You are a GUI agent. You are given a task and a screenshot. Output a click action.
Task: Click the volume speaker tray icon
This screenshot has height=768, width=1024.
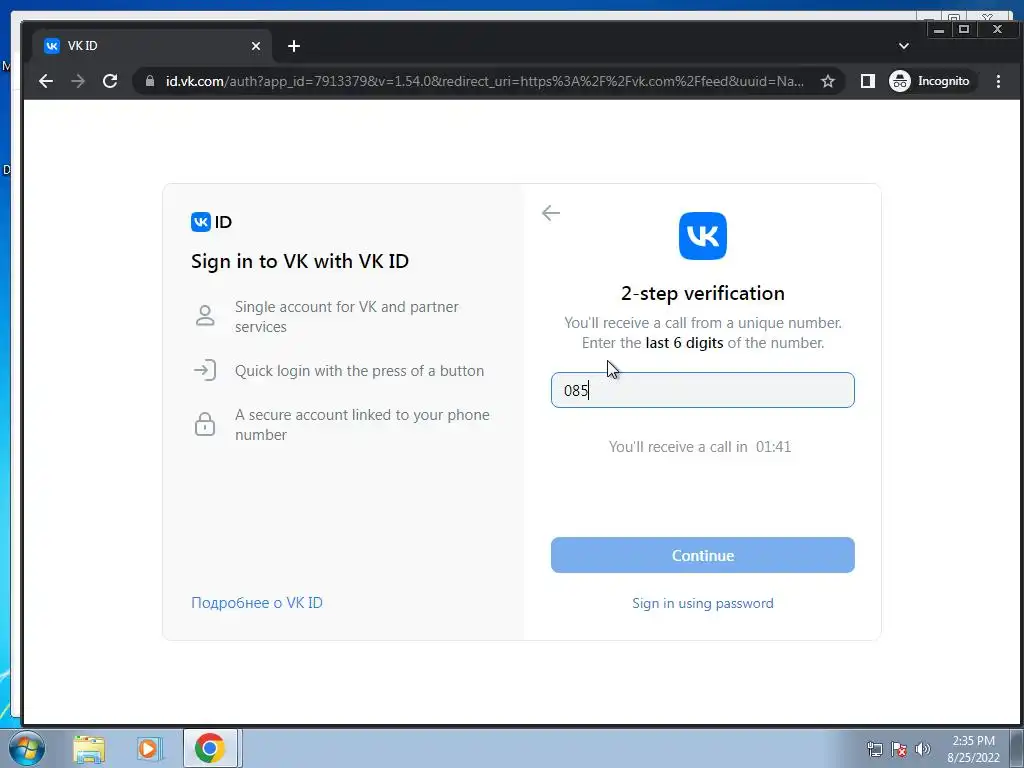923,749
